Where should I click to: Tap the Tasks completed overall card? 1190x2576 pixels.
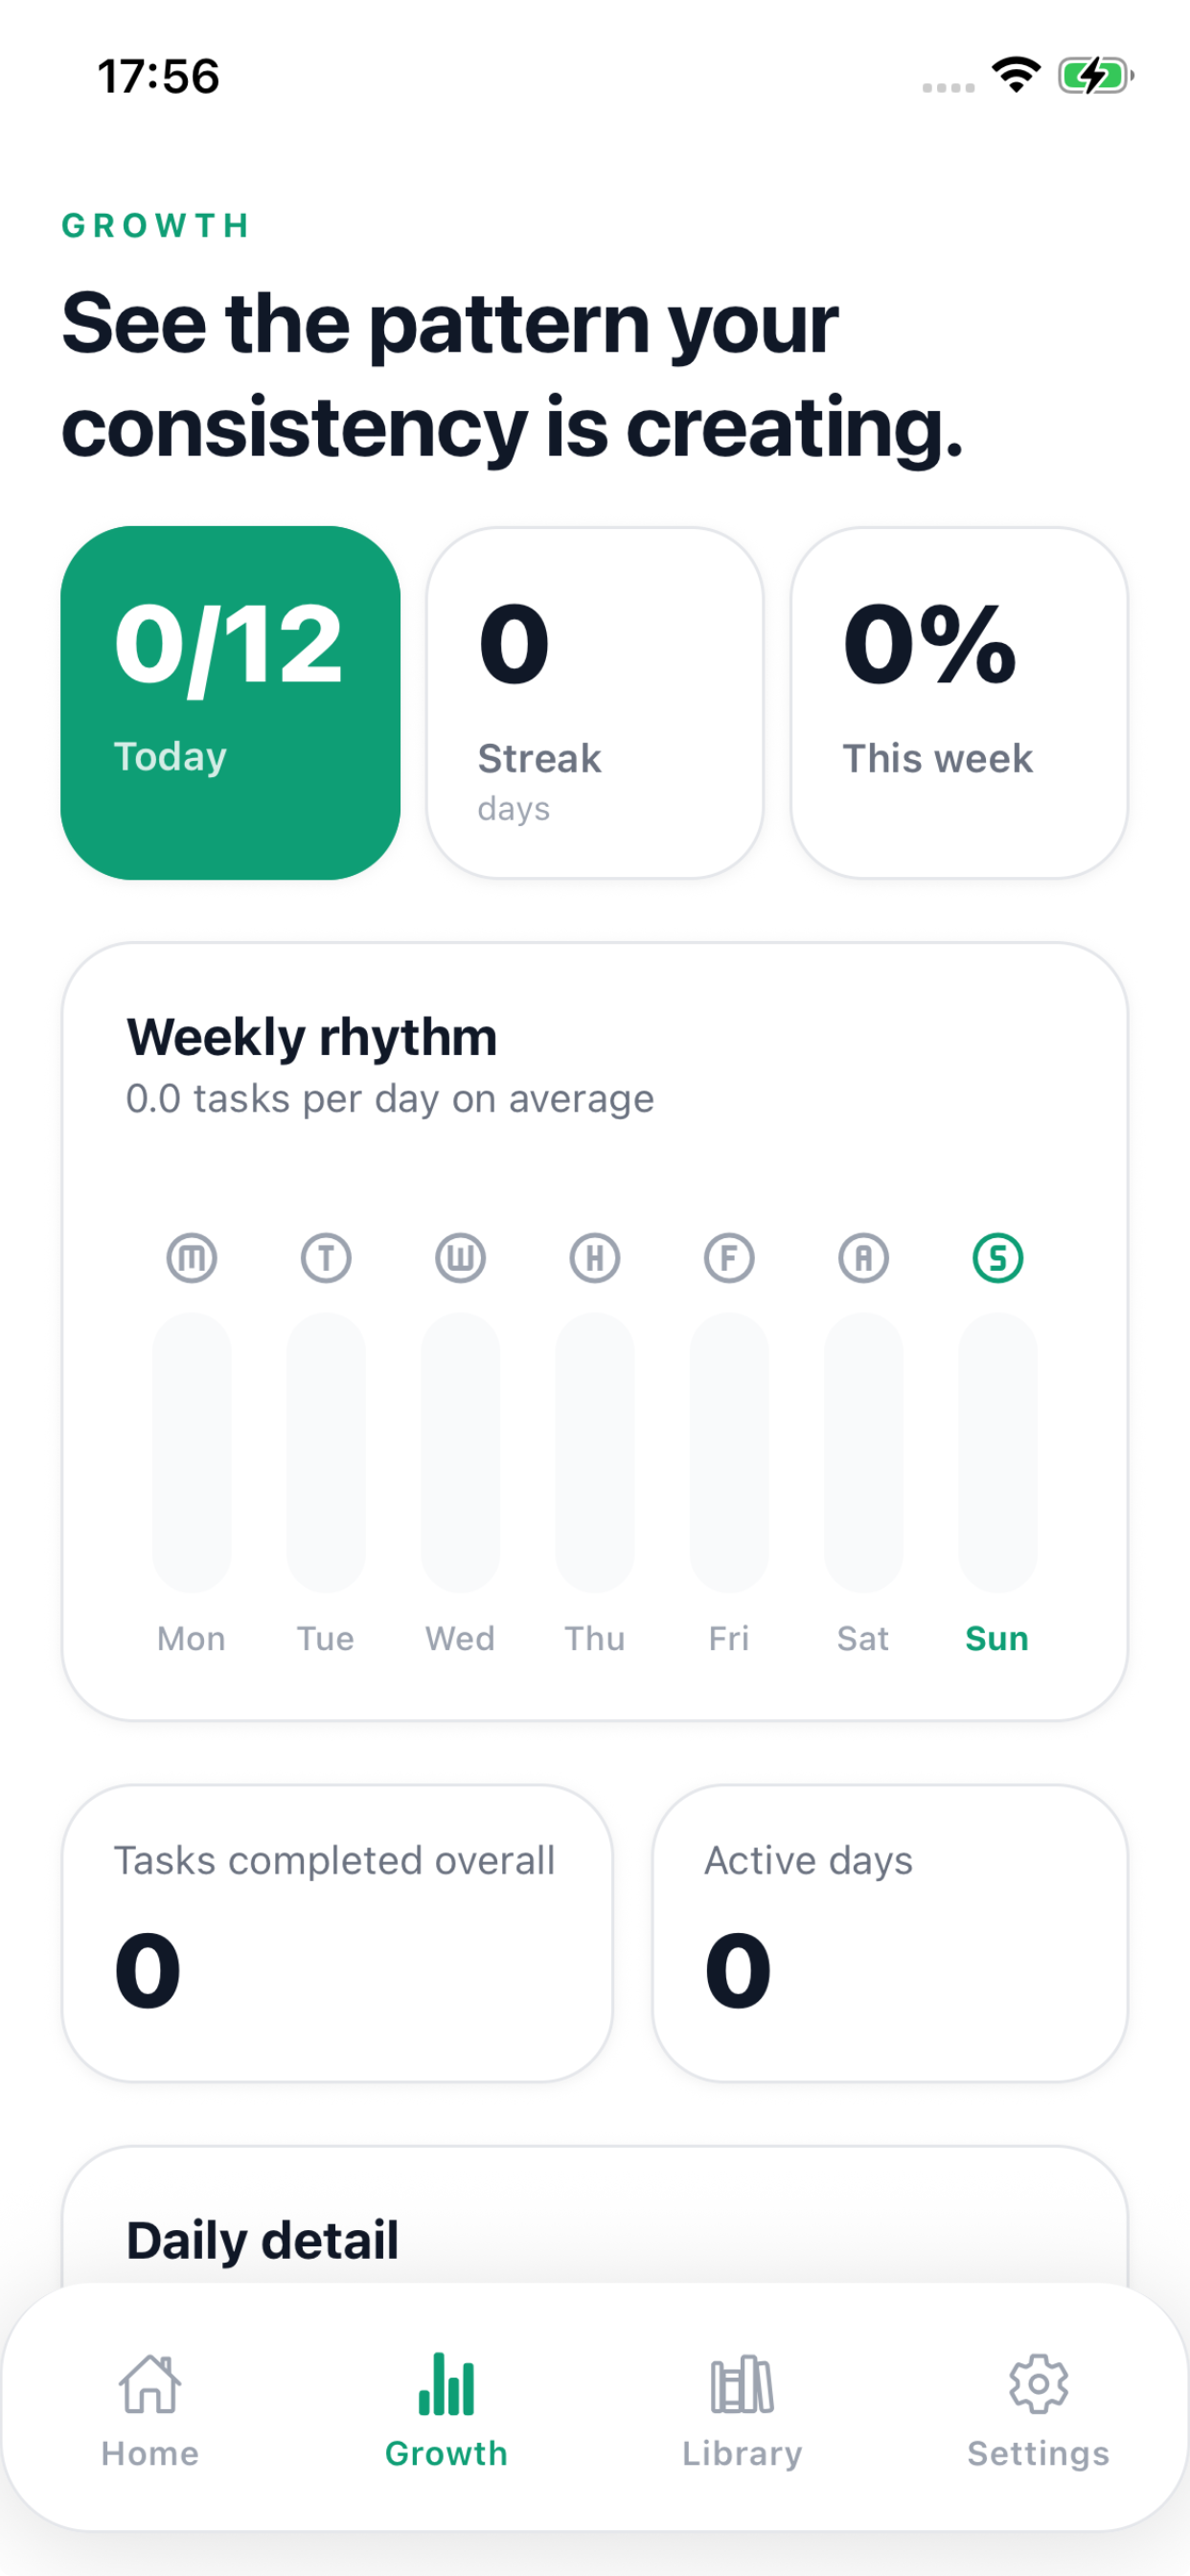click(337, 1933)
